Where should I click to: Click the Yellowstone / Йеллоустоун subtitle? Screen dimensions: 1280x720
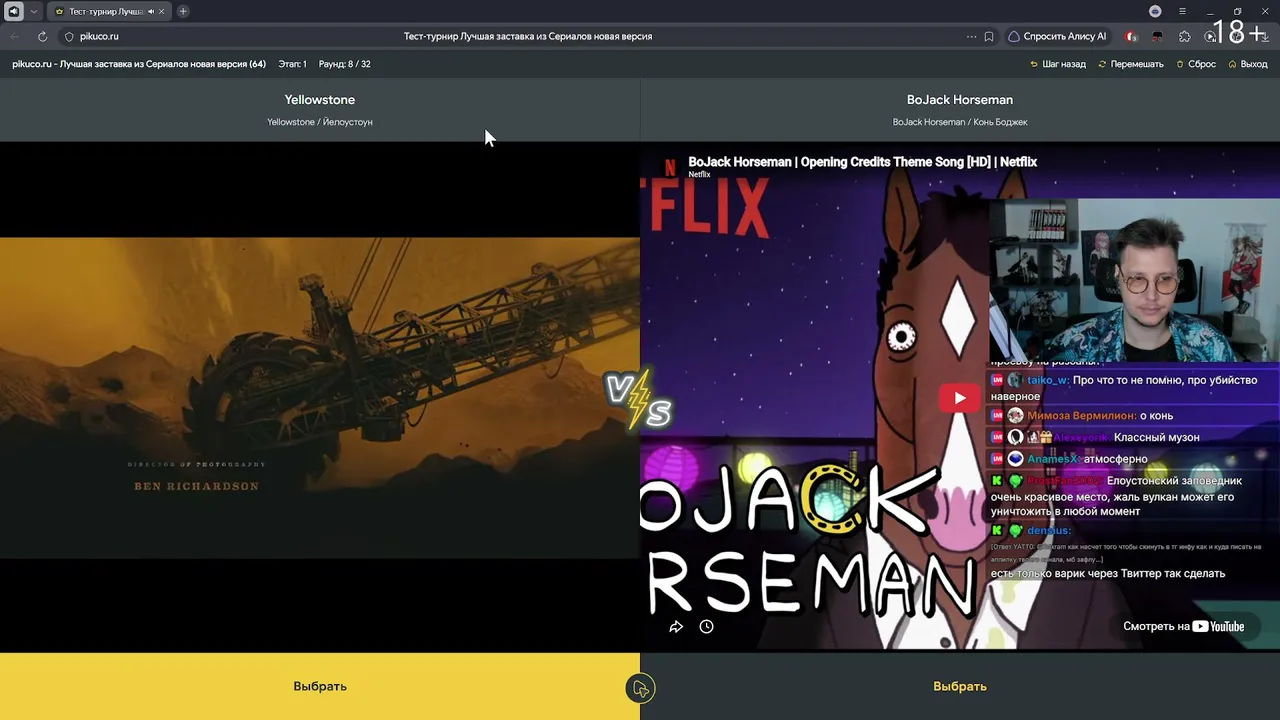320,122
